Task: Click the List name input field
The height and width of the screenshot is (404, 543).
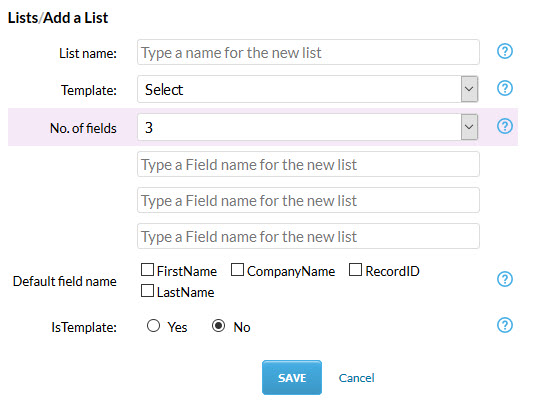Action: tap(308, 52)
